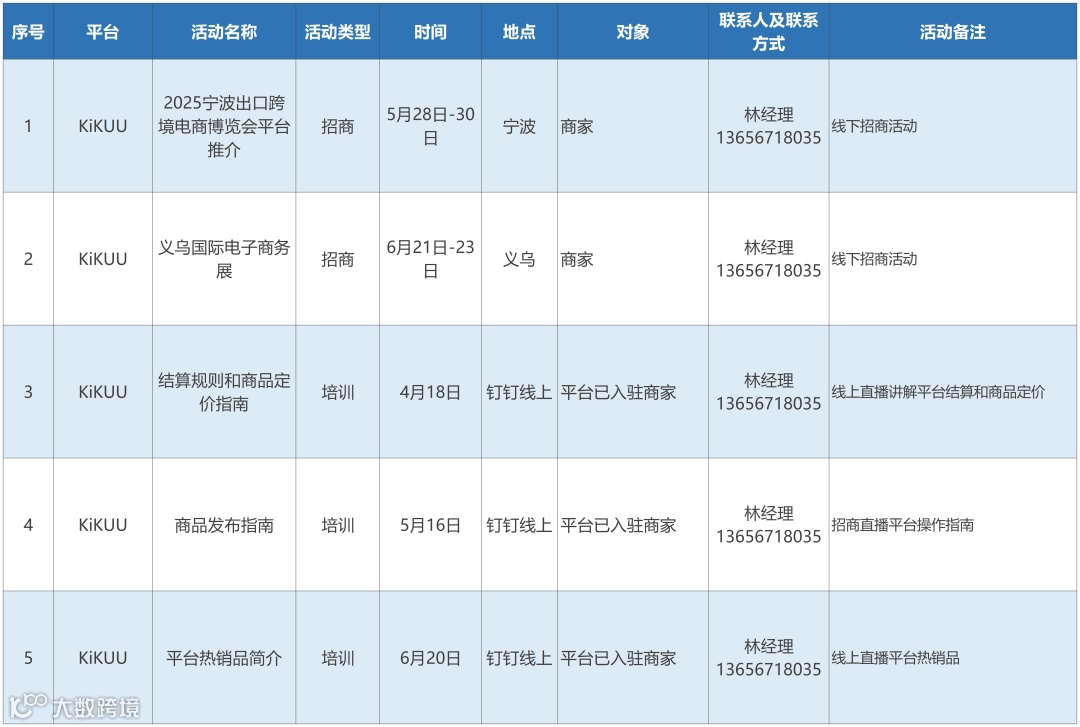Click the 平台 column header

(x=103, y=32)
